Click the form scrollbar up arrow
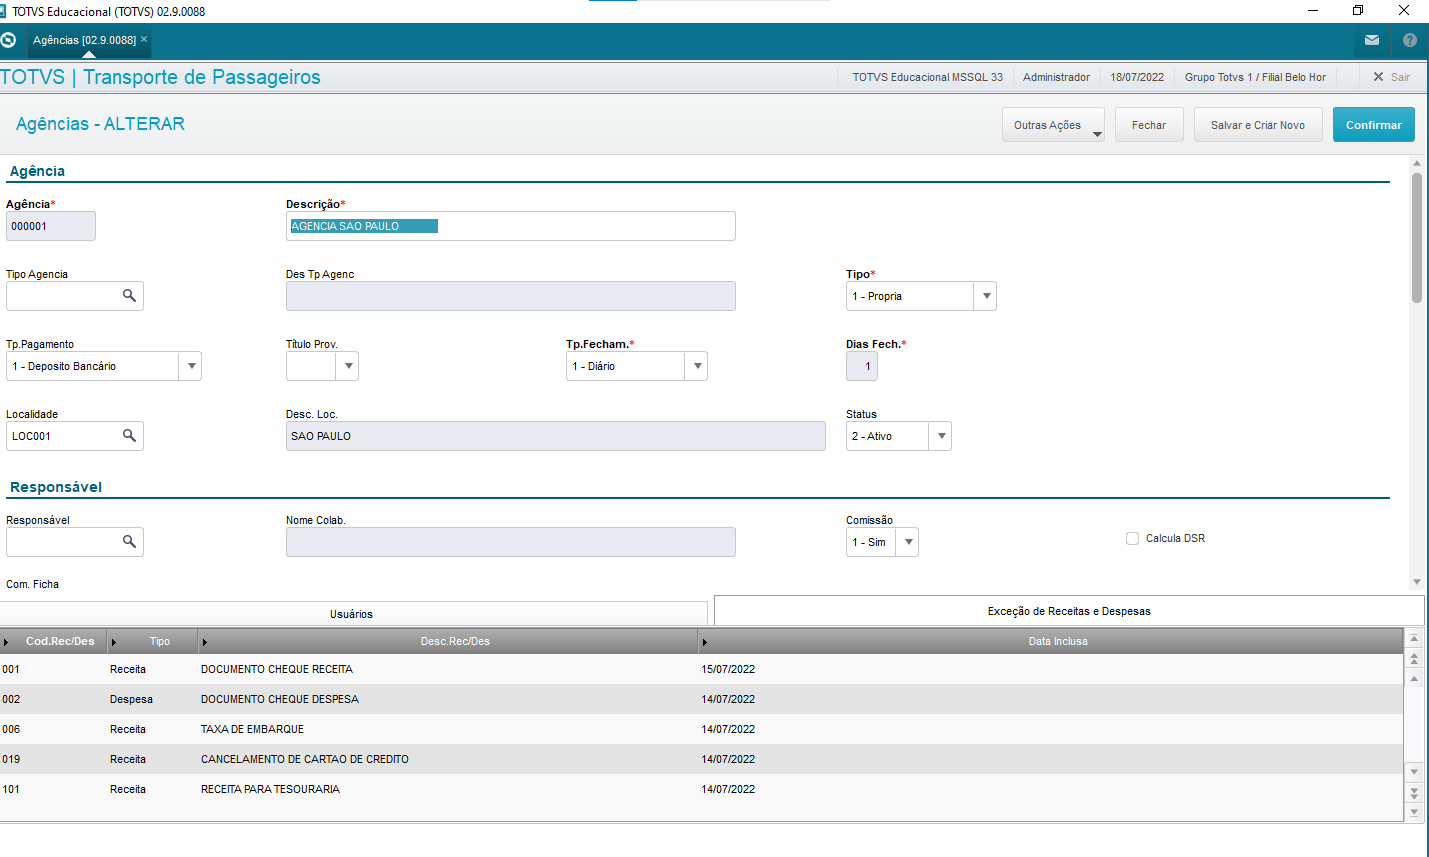This screenshot has height=857, width=1429. pos(1417,163)
